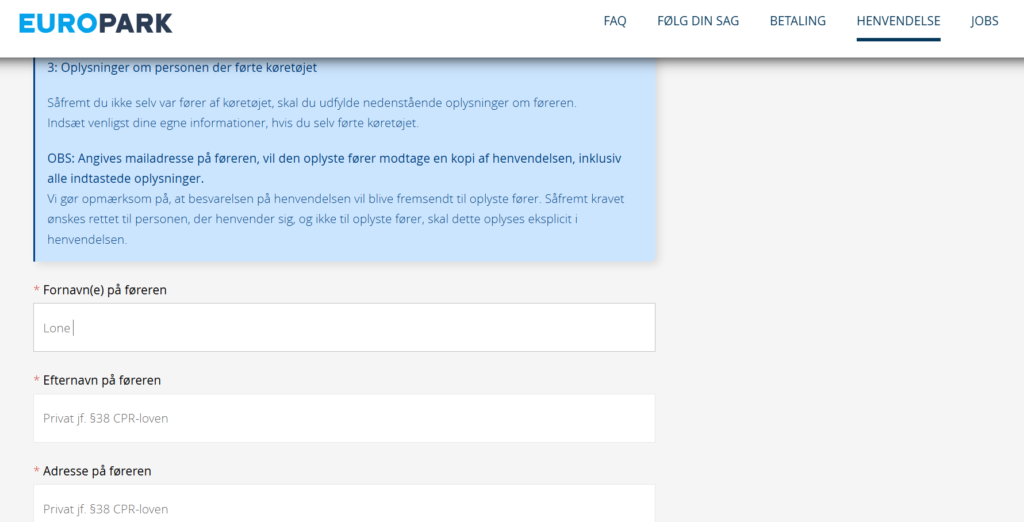
Task: Navigate to the Jobs page
Action: 984,21
